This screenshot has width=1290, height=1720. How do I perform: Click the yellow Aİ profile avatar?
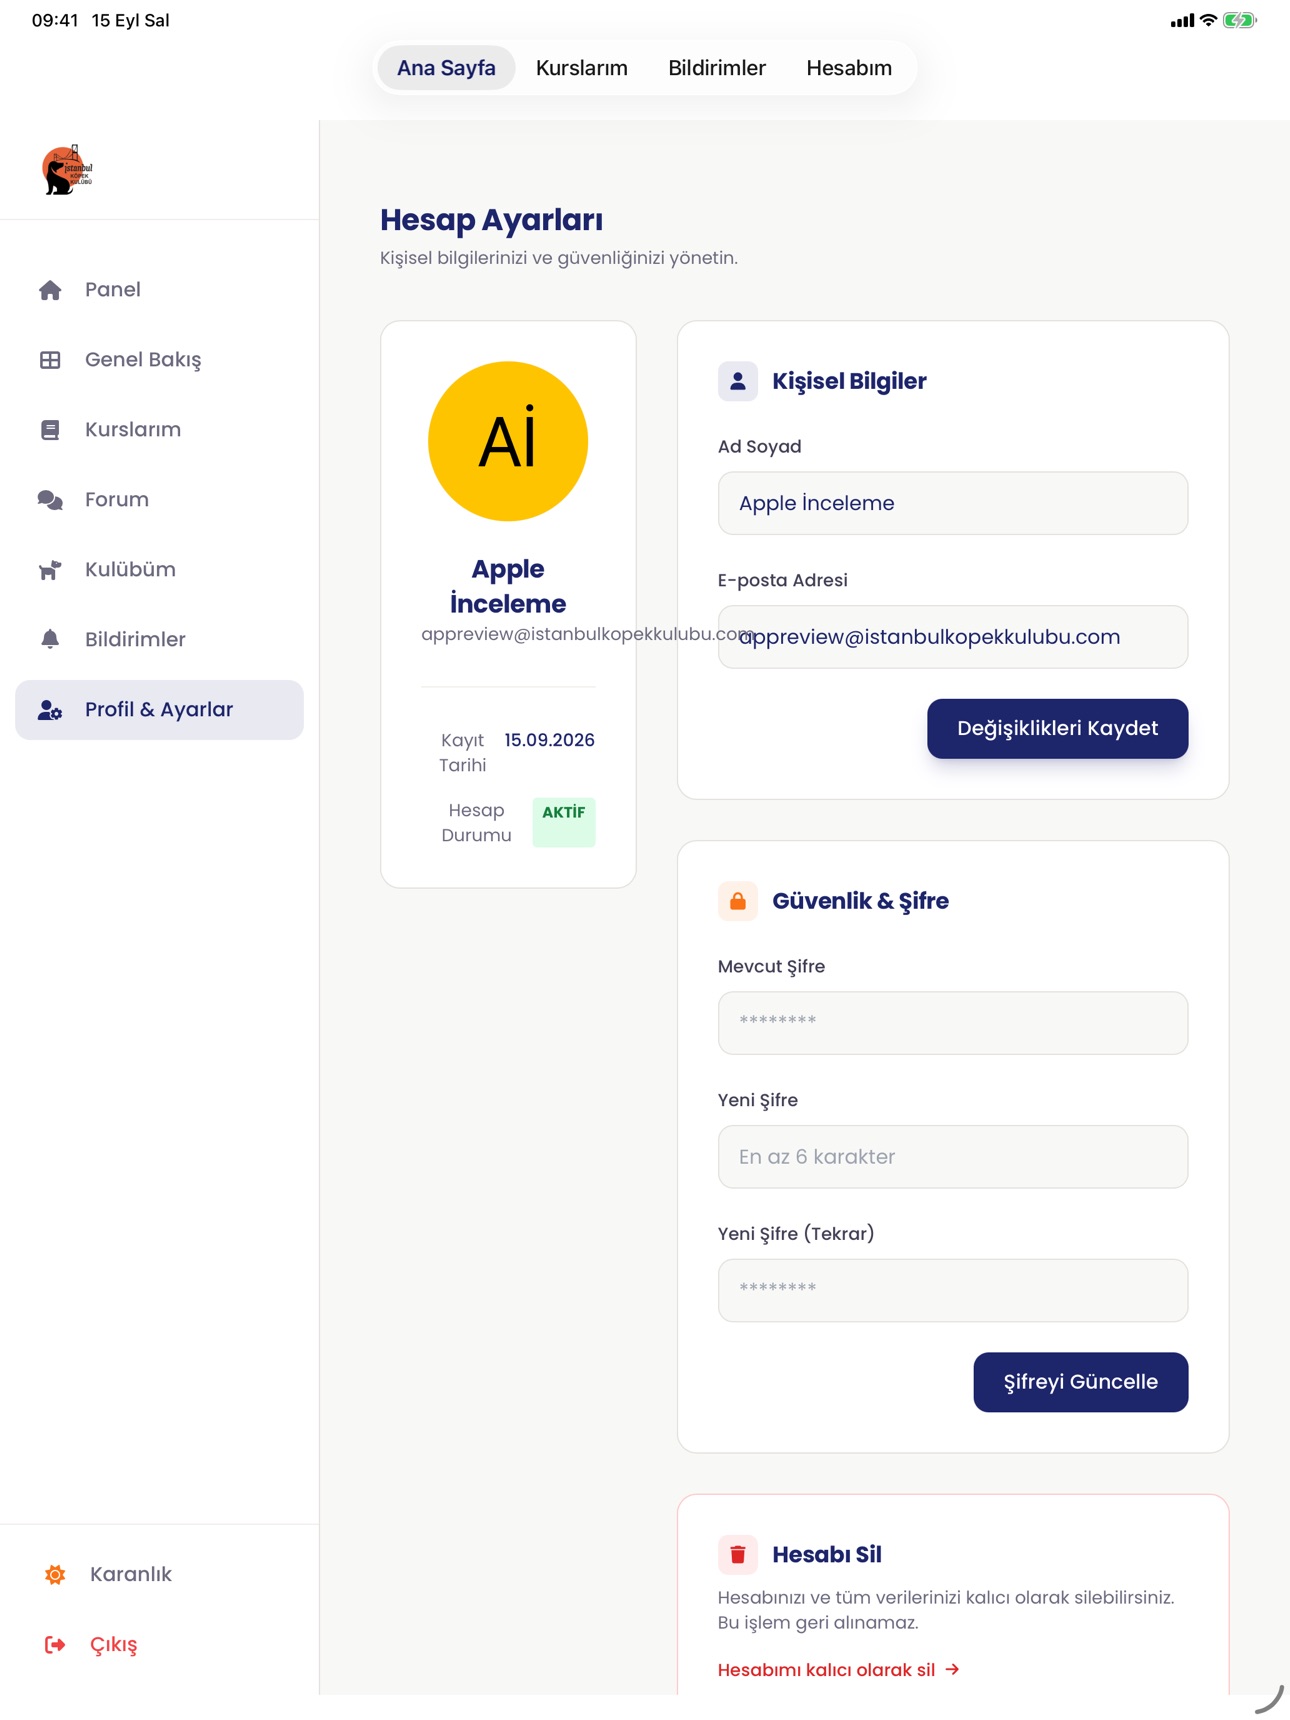pos(508,441)
